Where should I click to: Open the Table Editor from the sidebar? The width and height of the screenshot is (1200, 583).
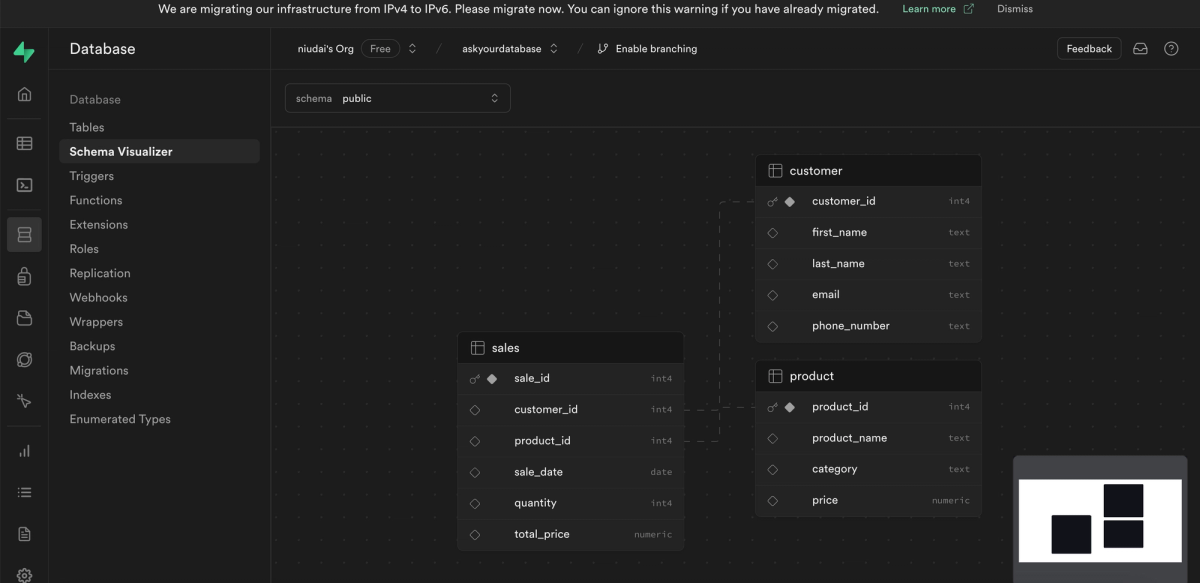coord(24,142)
